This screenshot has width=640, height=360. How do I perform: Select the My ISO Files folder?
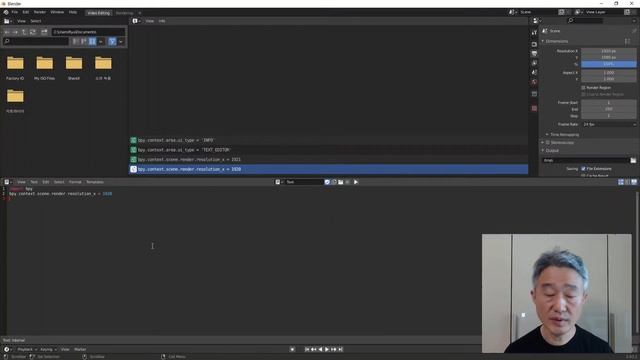point(44,68)
